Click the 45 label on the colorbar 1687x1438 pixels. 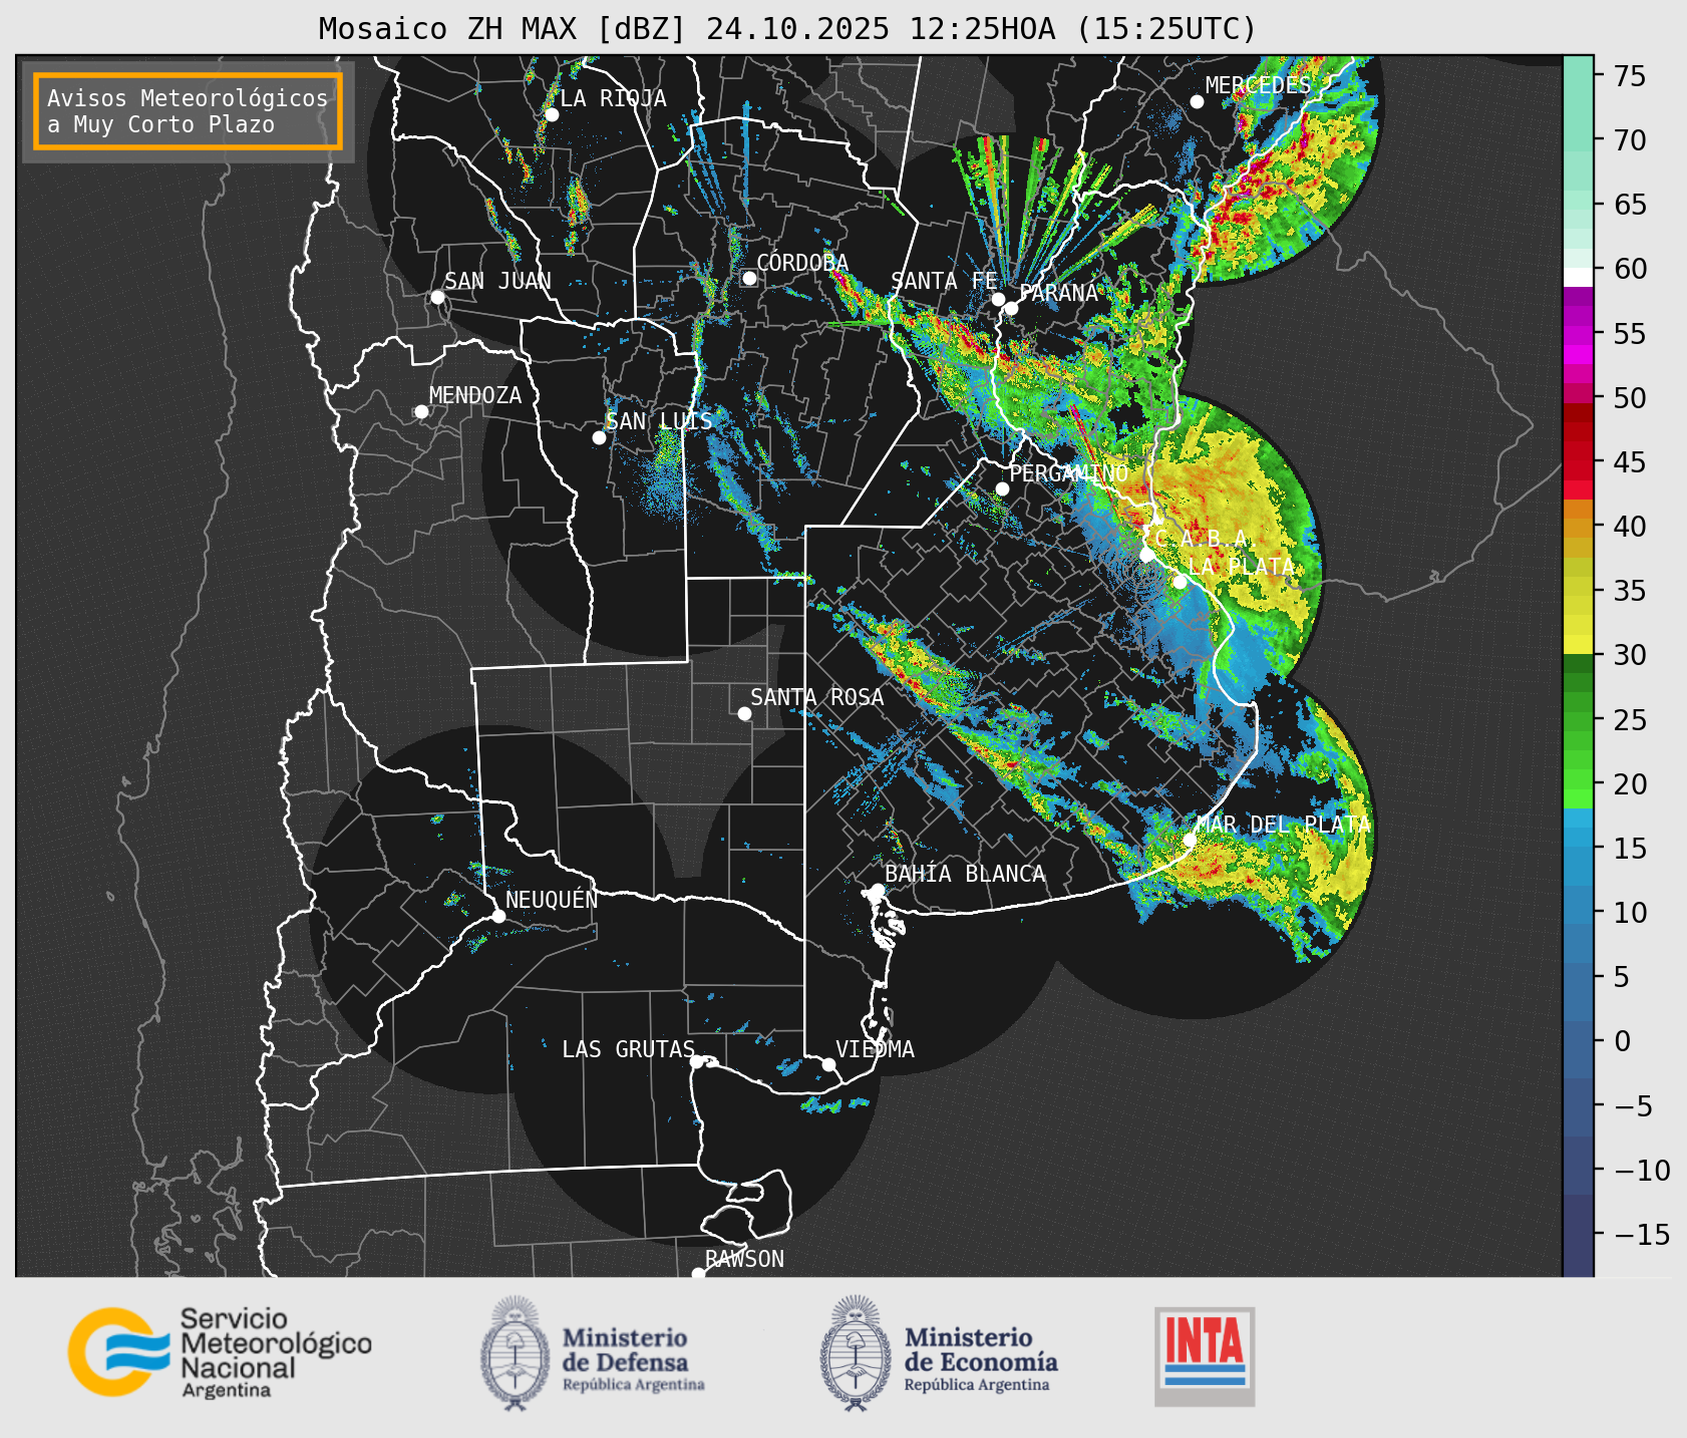[x=1628, y=463]
